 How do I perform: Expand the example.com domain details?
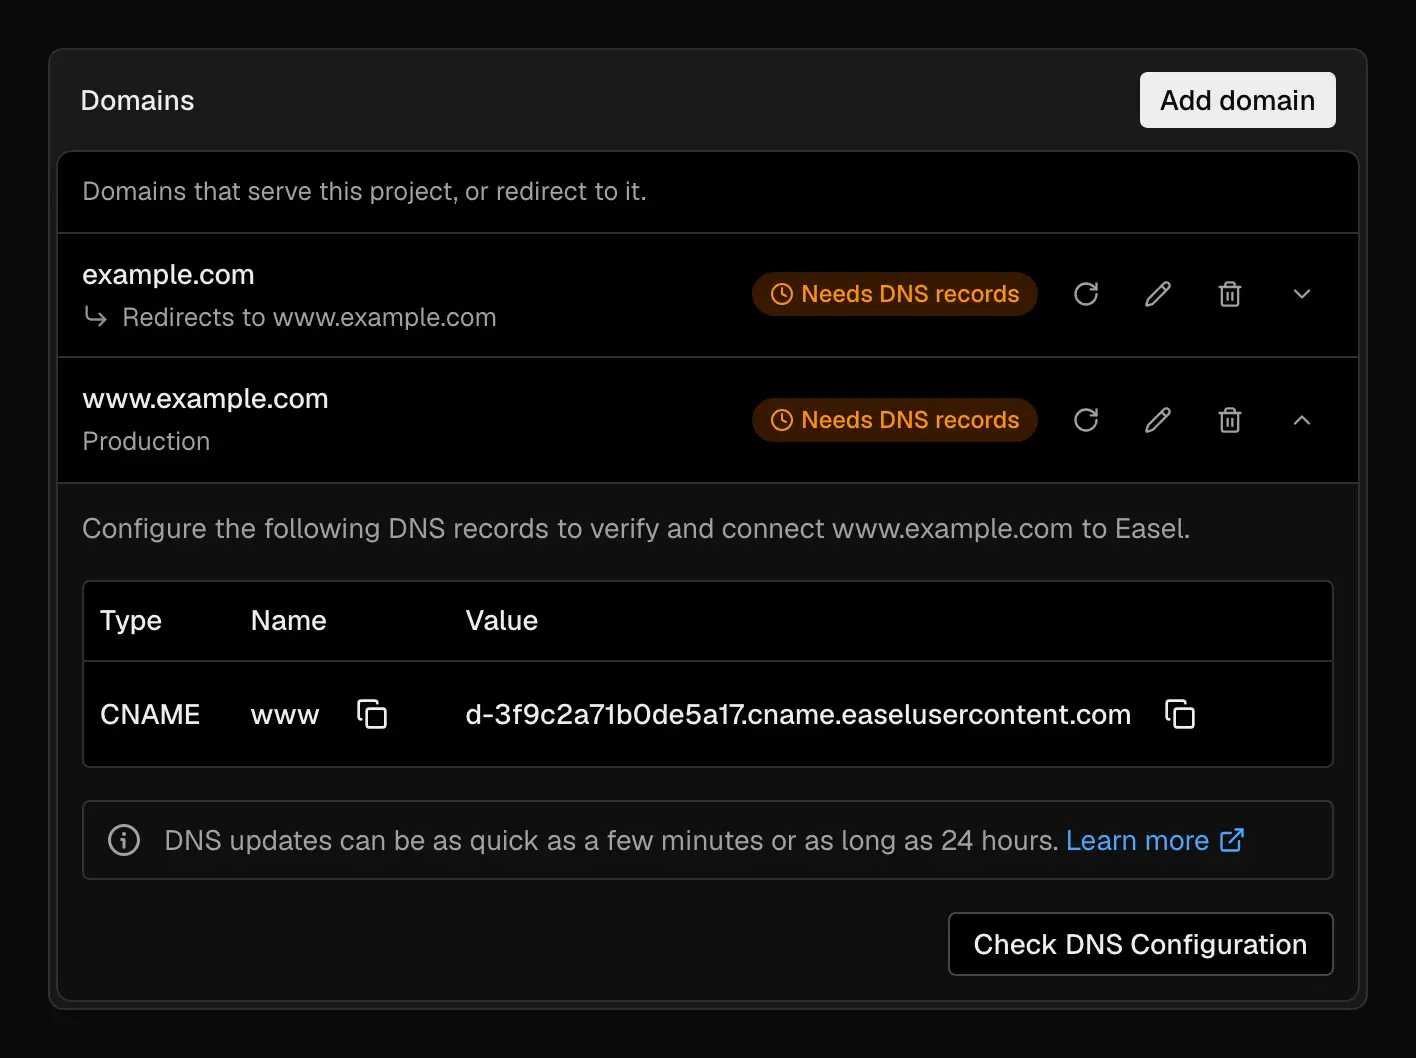click(1302, 294)
